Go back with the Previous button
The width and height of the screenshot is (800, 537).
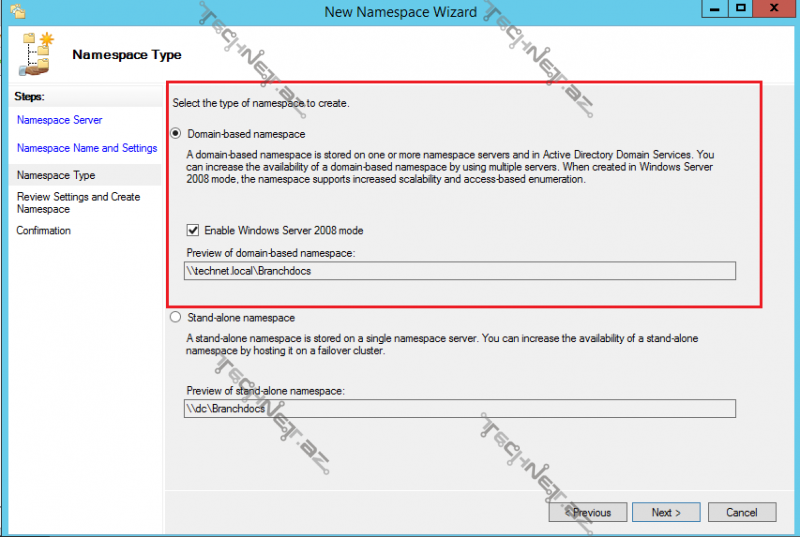point(588,512)
